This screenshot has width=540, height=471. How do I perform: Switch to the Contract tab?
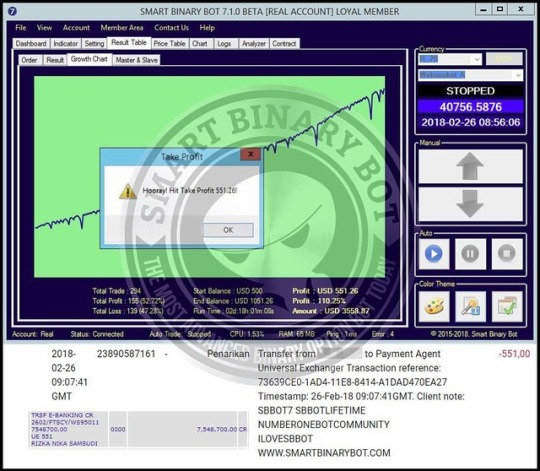tap(284, 44)
